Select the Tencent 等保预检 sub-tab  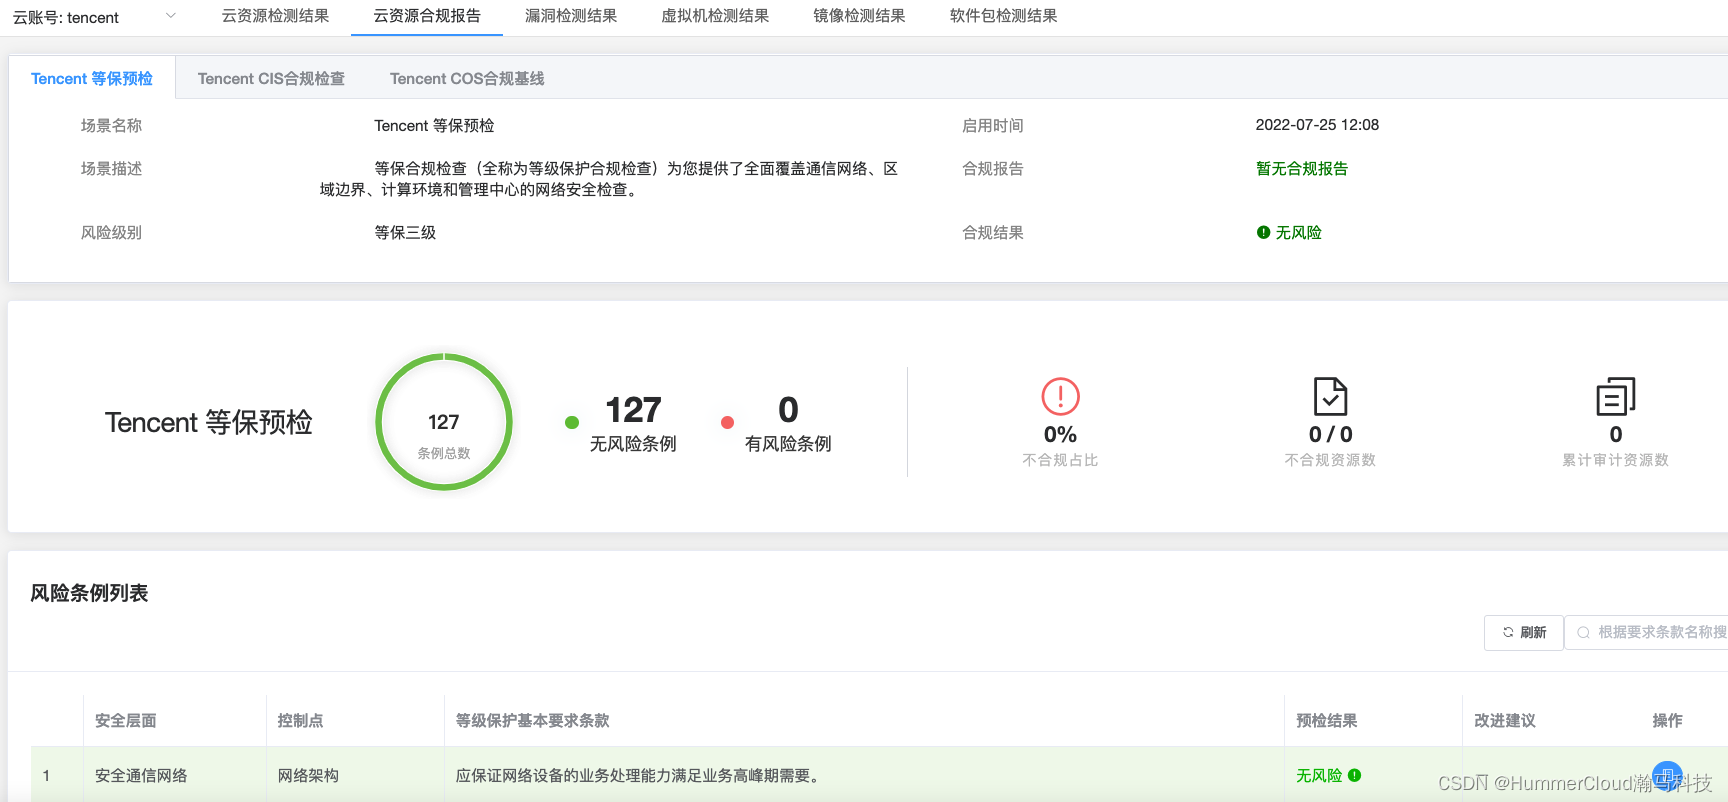point(92,78)
